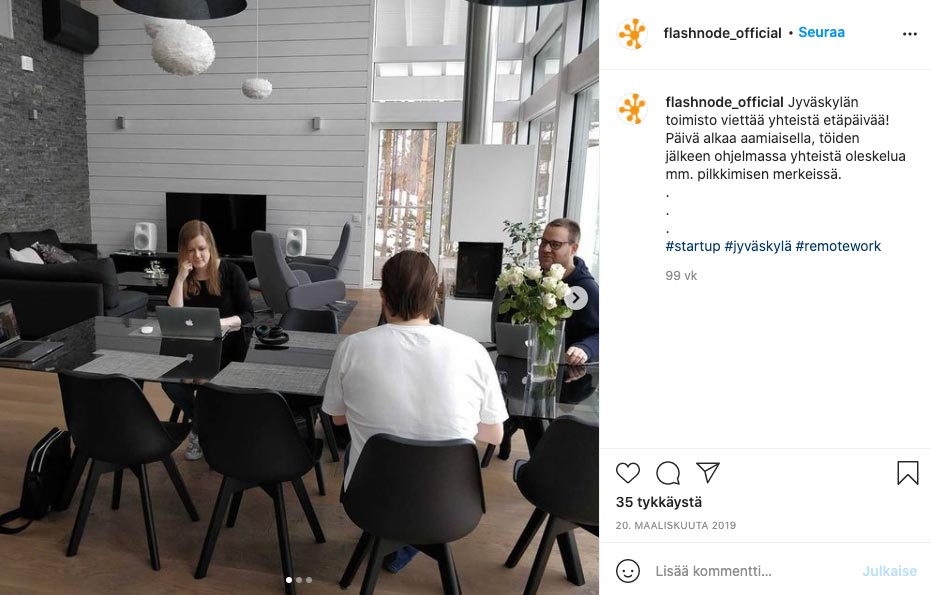Open the #startup hashtag
The height and width of the screenshot is (595, 931).
pos(693,246)
